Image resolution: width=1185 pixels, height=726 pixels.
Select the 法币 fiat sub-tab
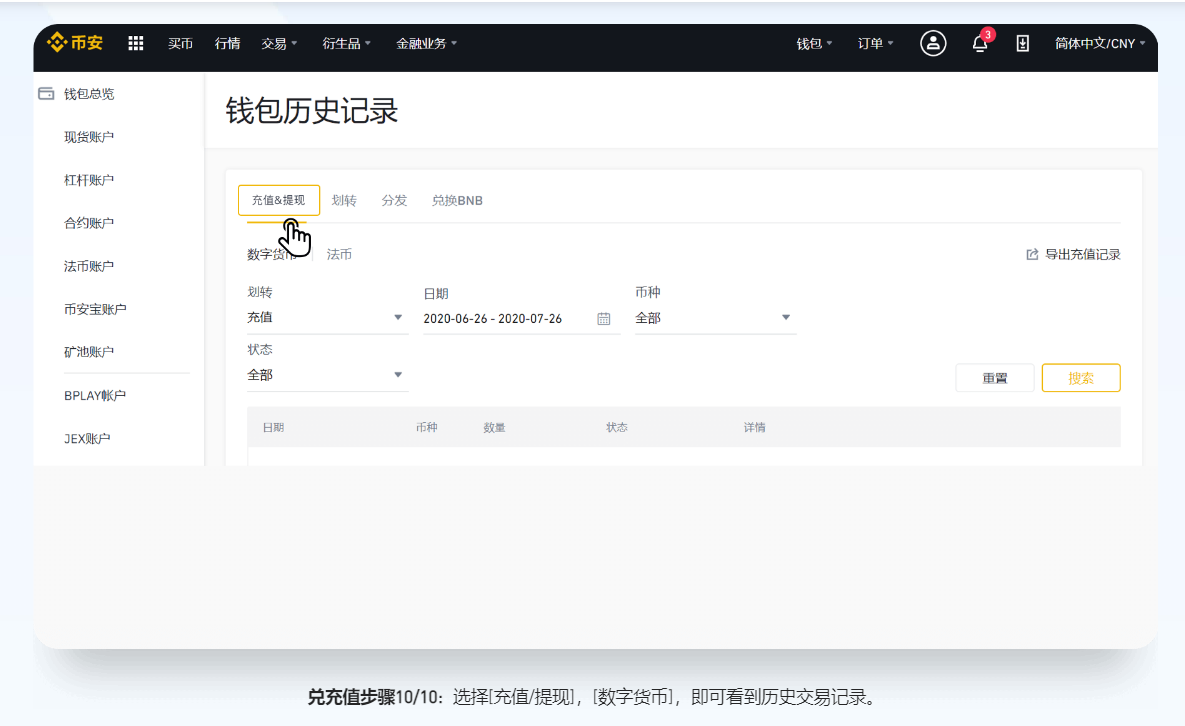(339, 255)
